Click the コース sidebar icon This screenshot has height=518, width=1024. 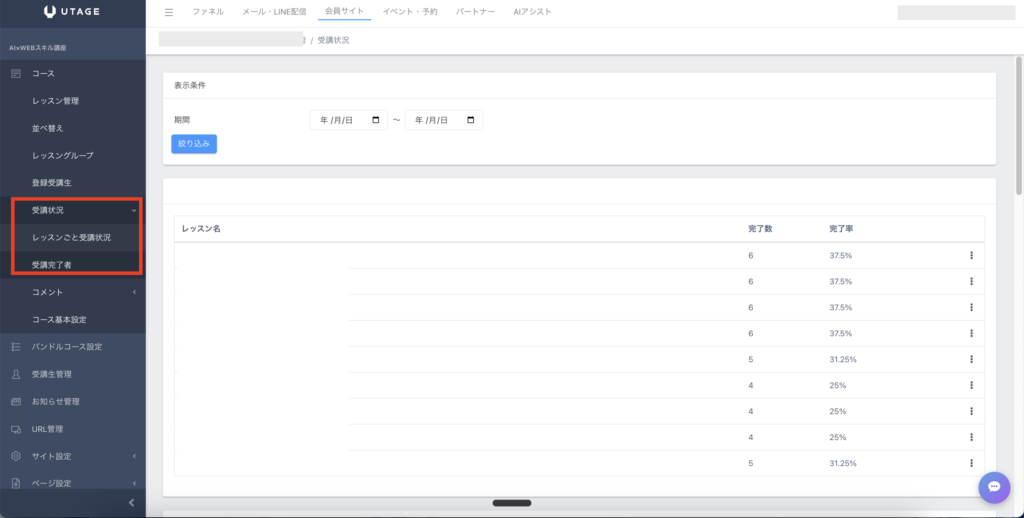click(x=16, y=74)
